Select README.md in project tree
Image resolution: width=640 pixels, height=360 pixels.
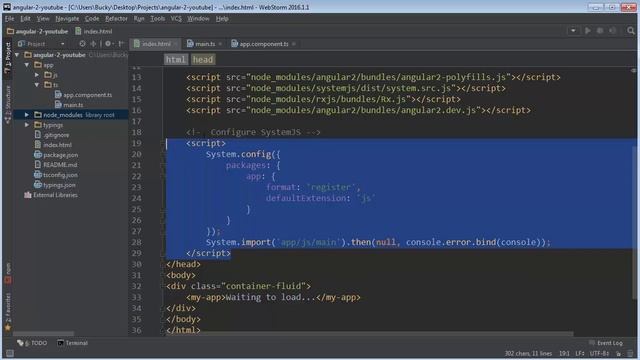click(56, 165)
